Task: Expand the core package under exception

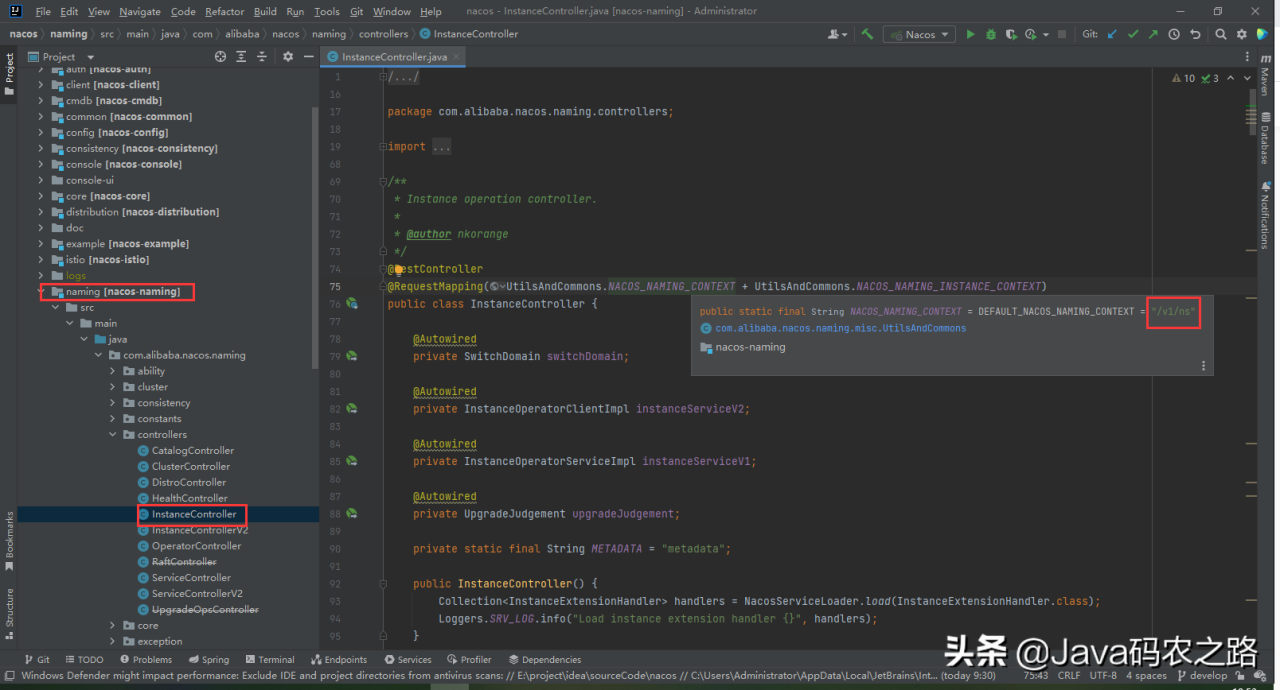Action: (x=113, y=626)
